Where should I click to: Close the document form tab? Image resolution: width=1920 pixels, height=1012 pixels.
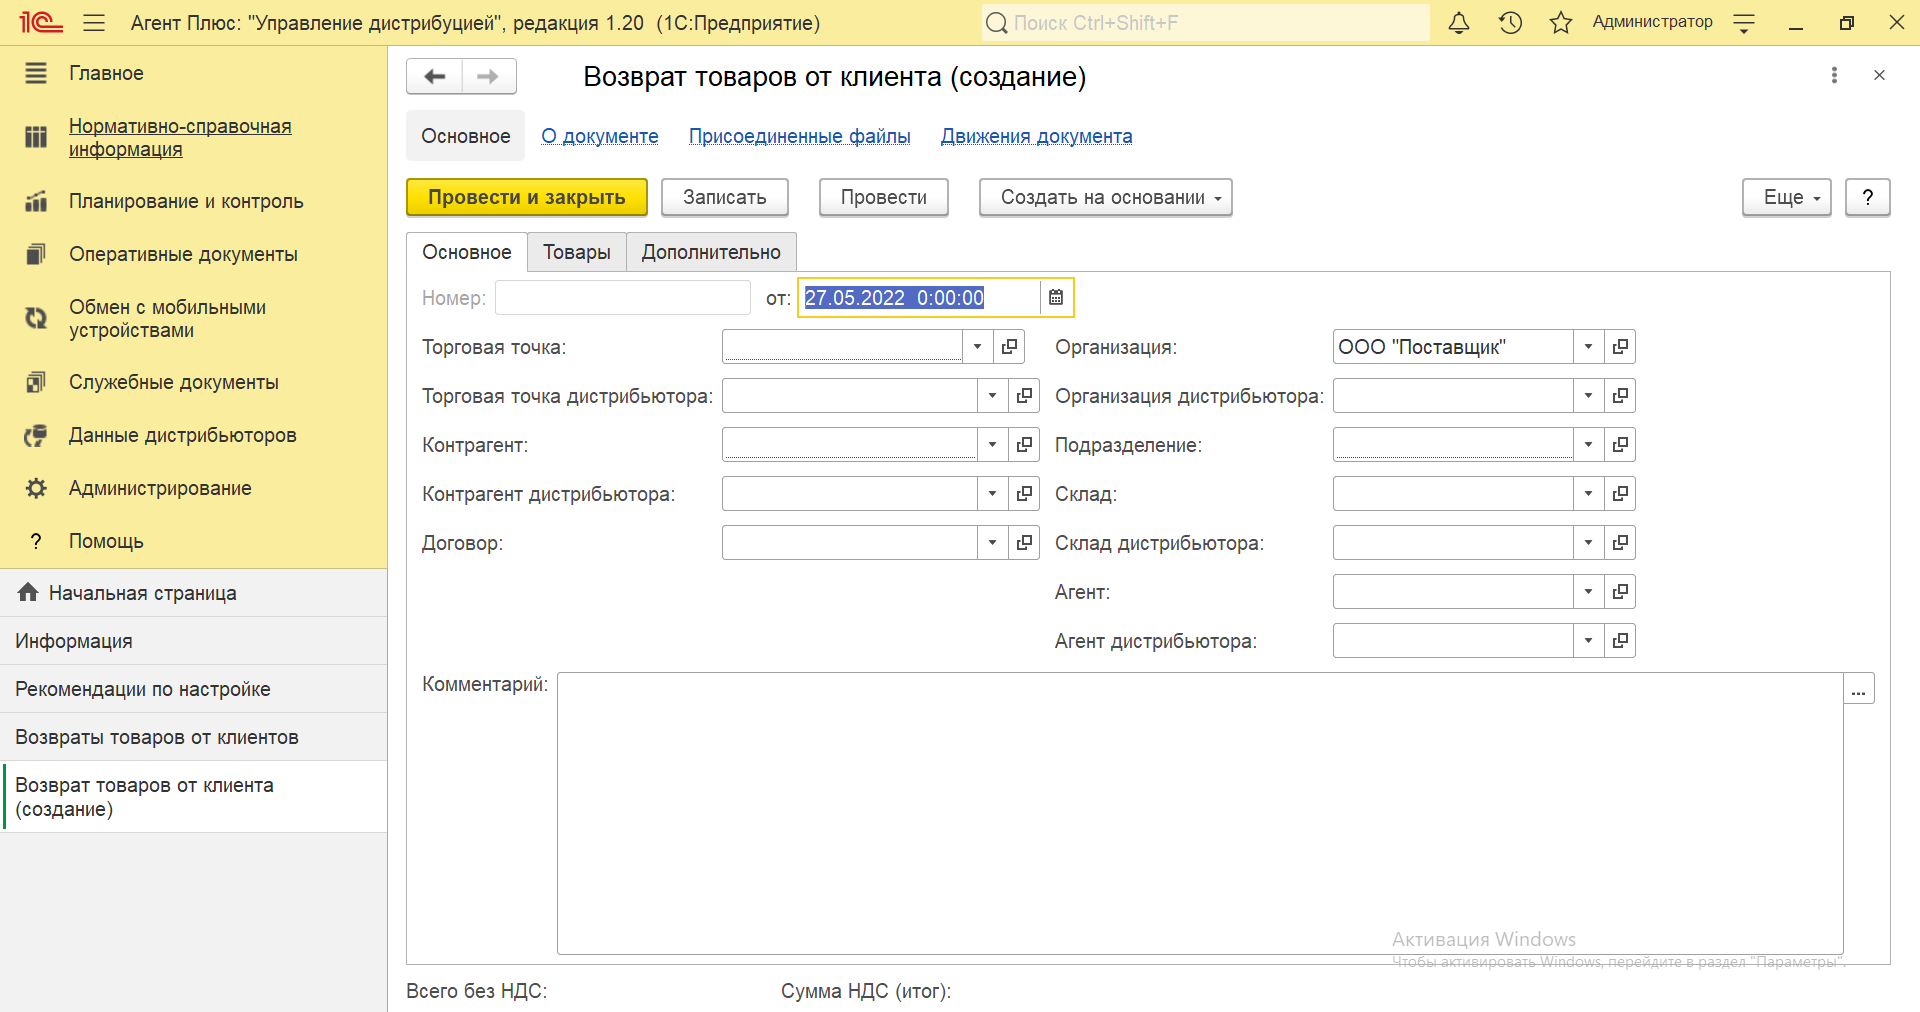click(1879, 75)
